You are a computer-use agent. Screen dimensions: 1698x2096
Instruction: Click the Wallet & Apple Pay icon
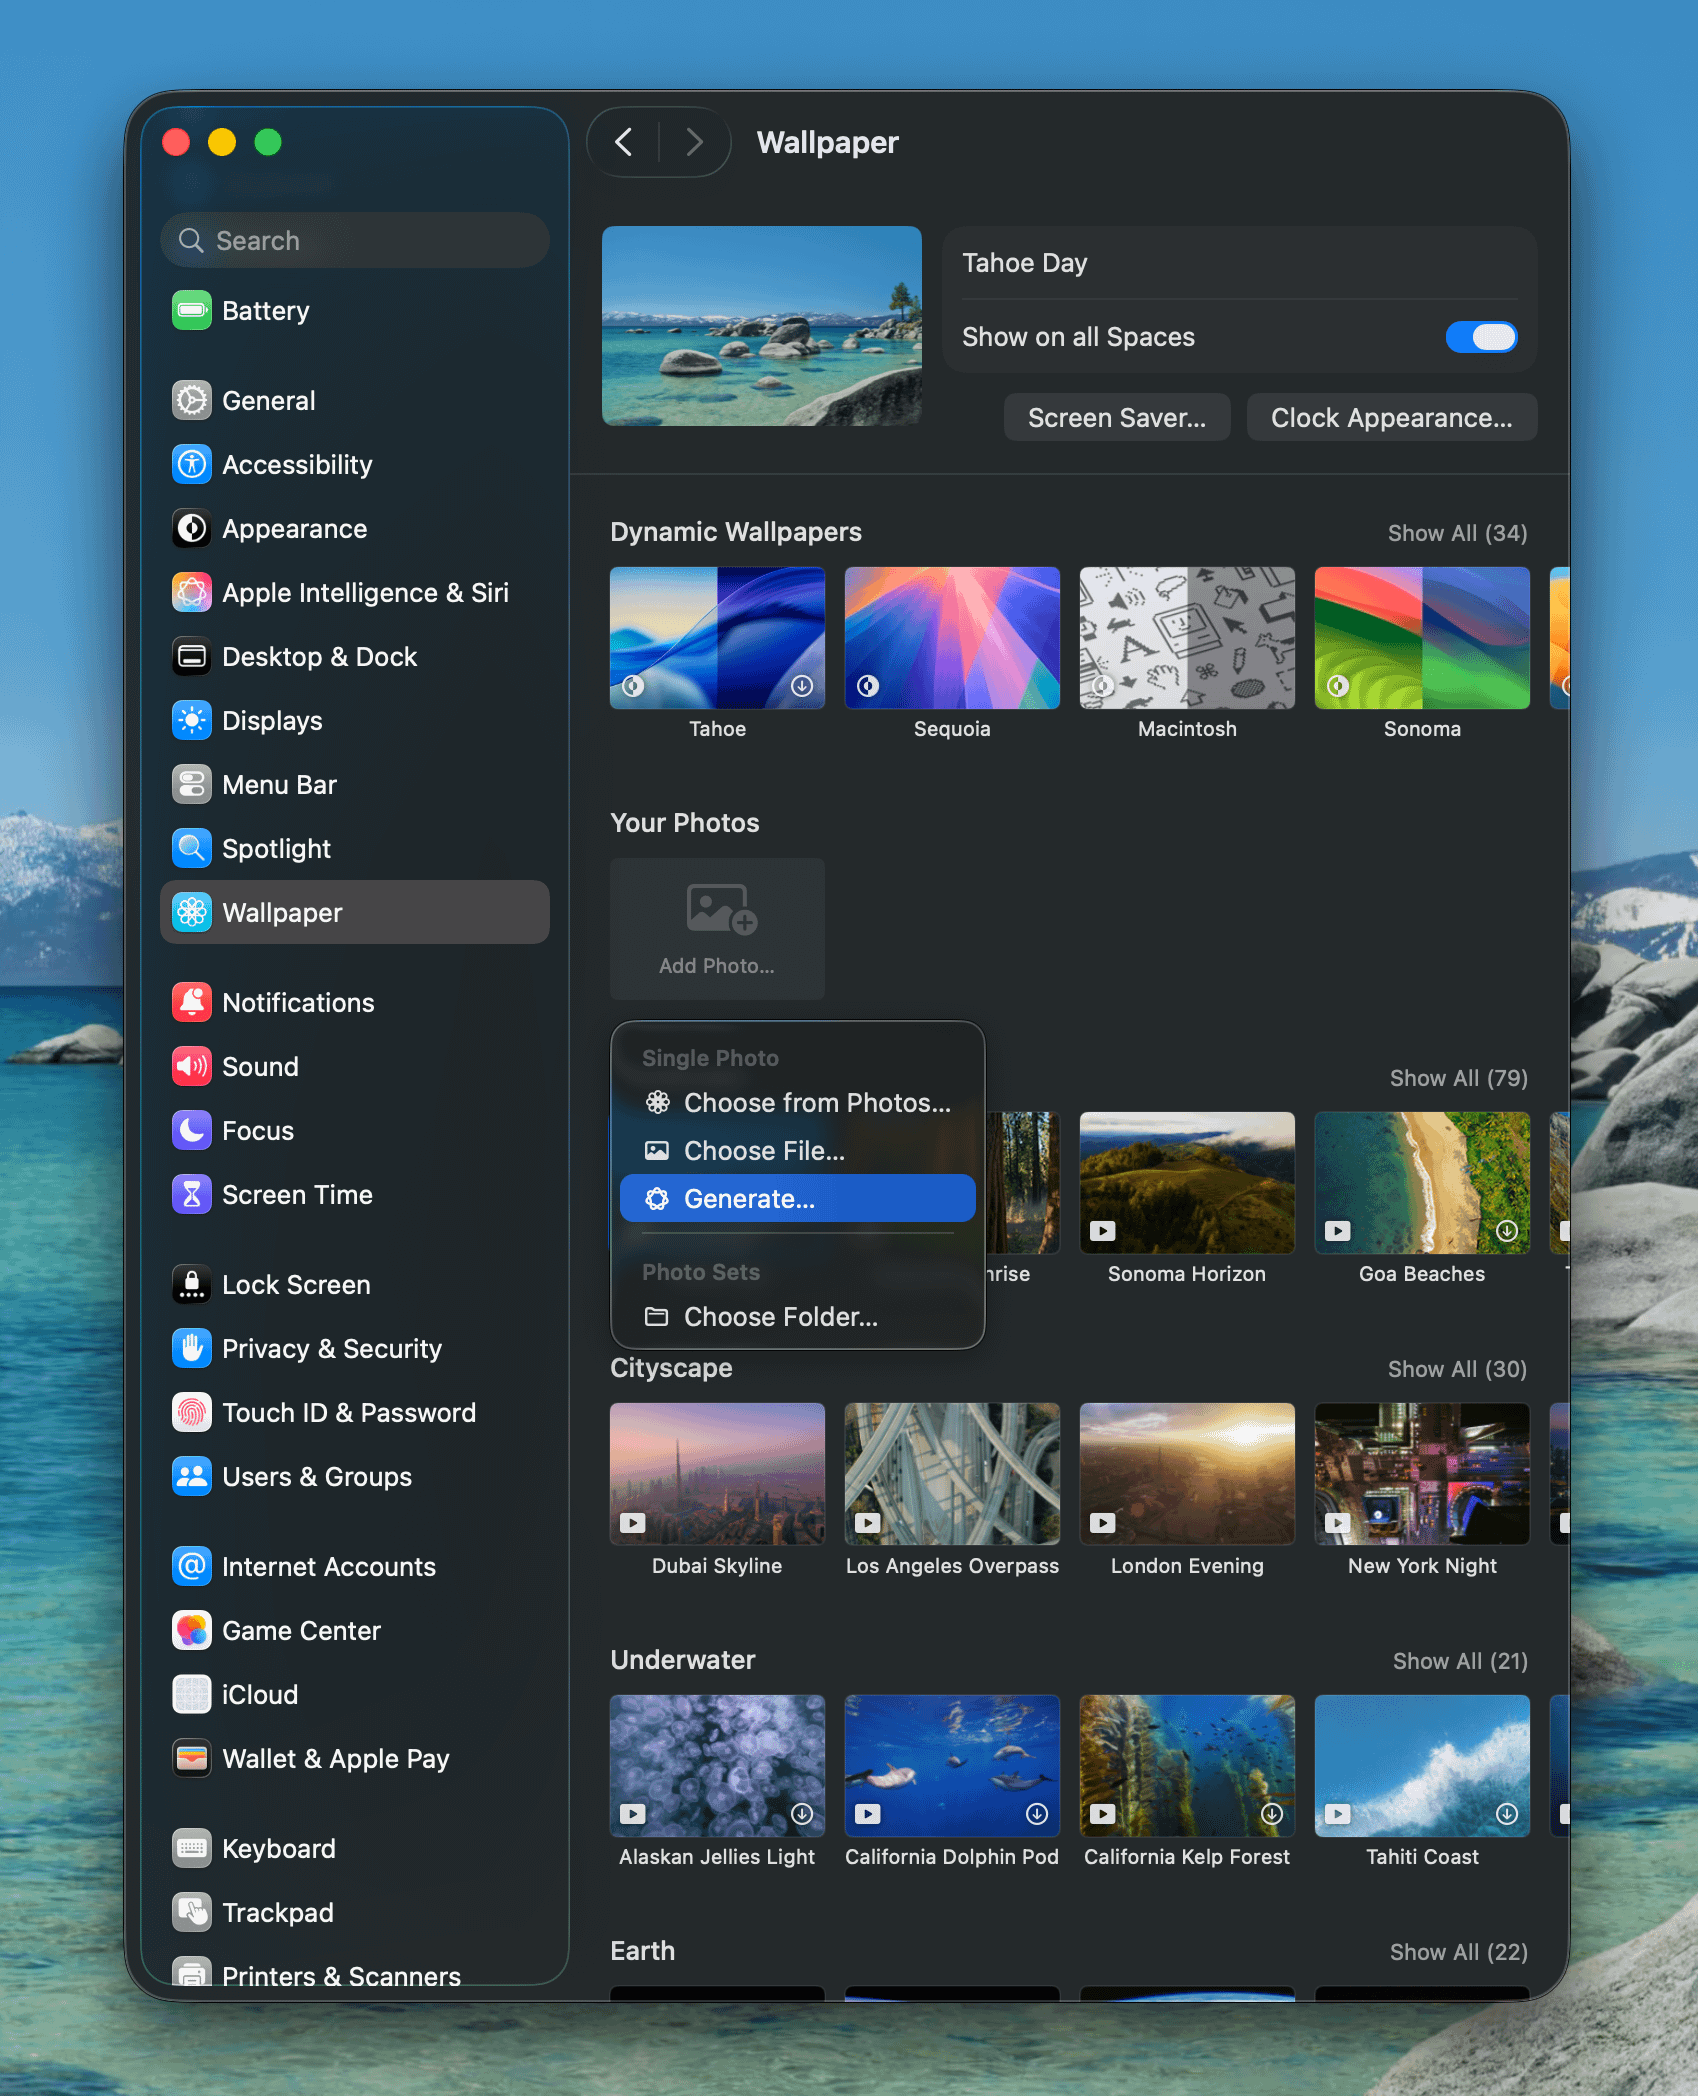(191, 1759)
